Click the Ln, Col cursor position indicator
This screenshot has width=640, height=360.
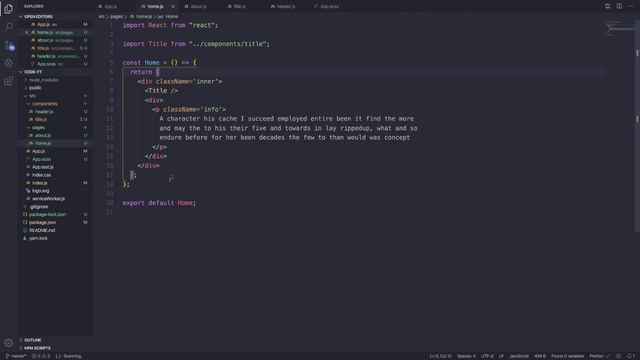pos(440,356)
